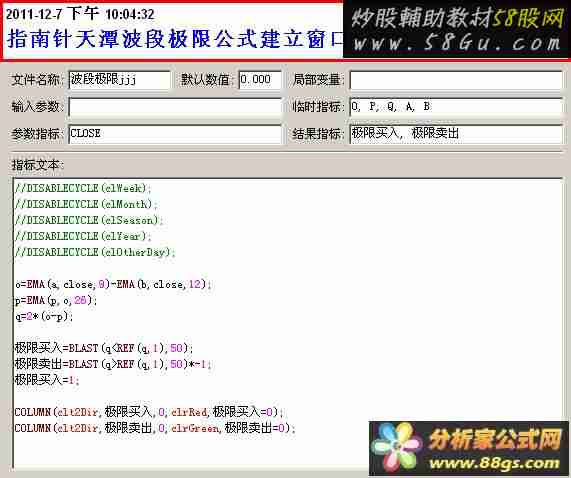Click the 炒股辅助教材58股网 banner logo

coord(457,17)
